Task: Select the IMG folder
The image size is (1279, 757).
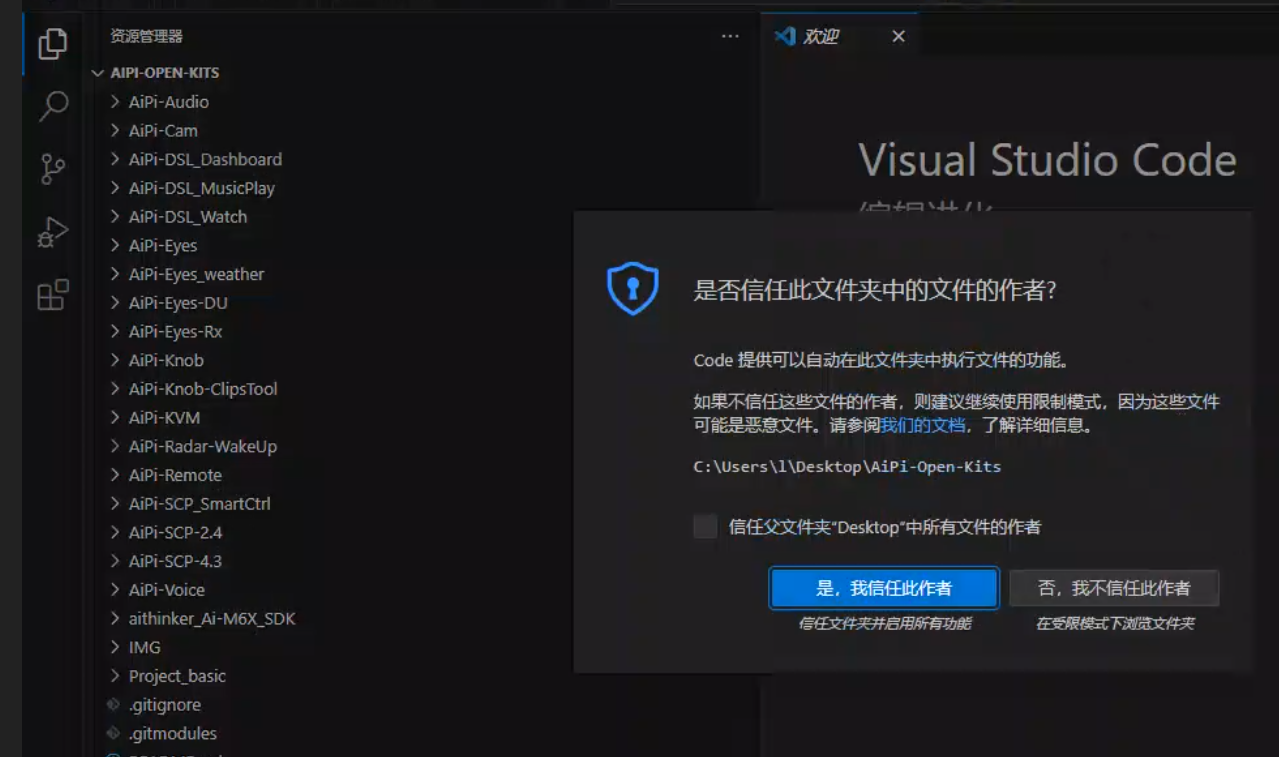Action: (144, 648)
